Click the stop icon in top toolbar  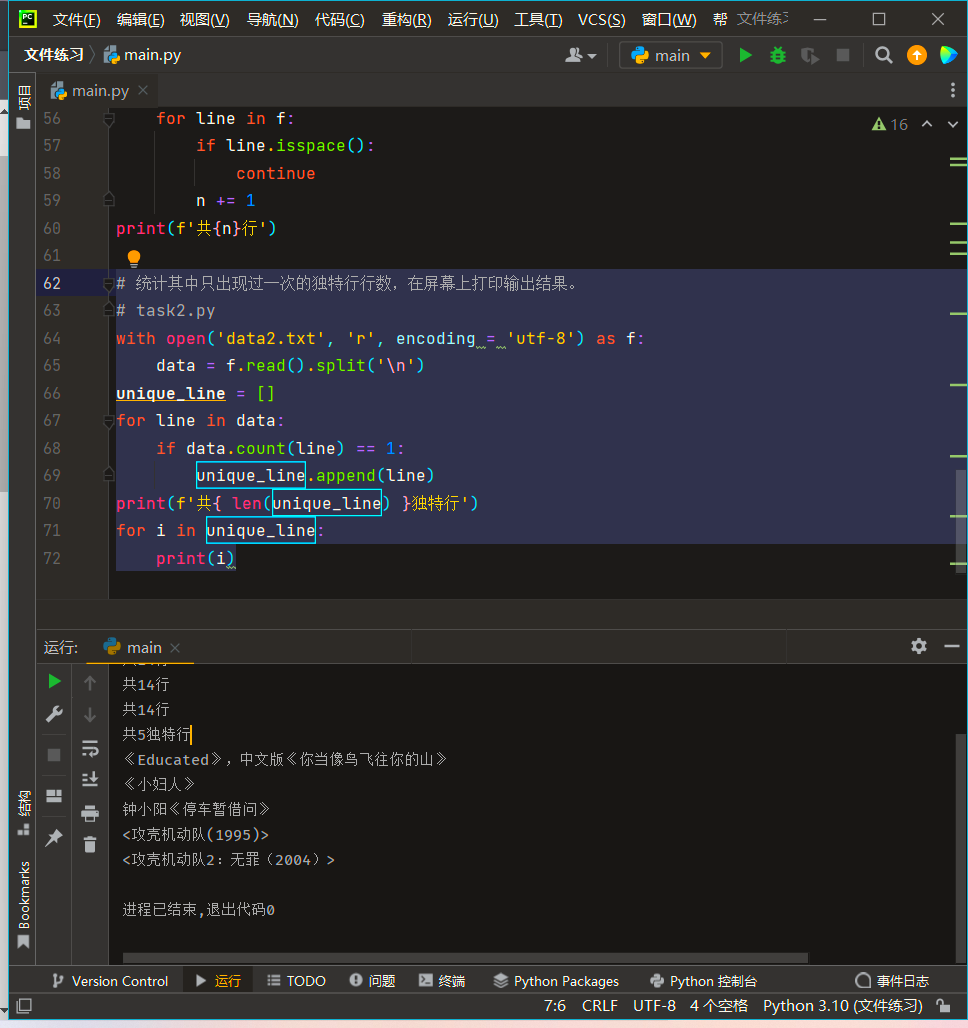843,55
